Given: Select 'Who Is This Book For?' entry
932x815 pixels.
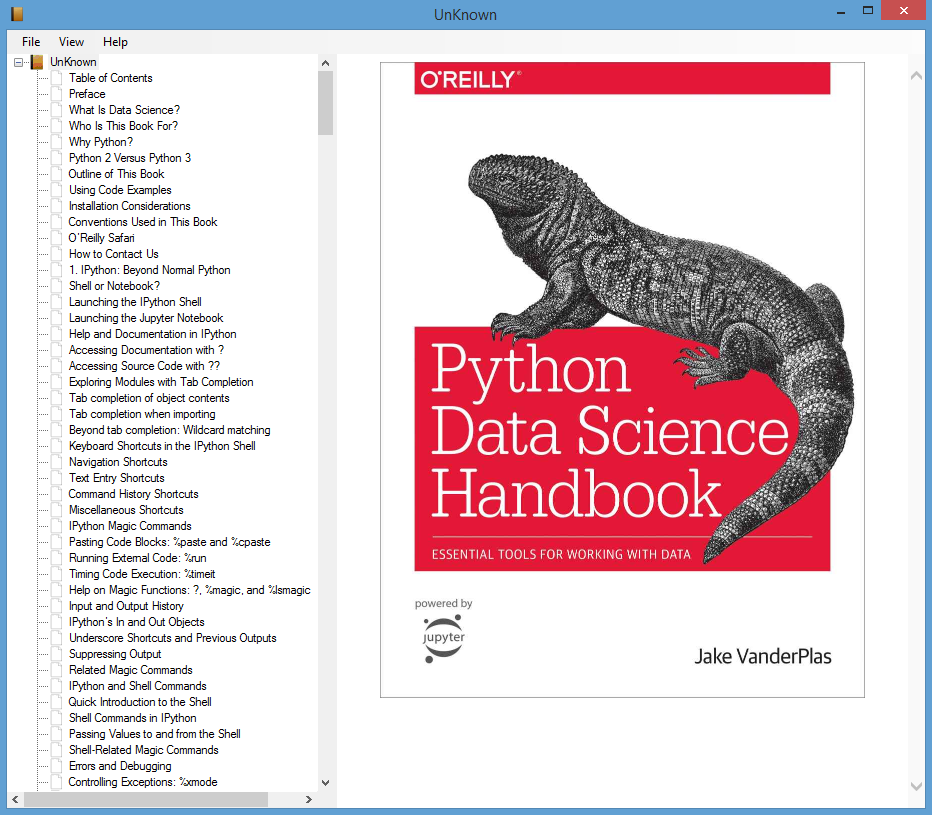Looking at the screenshot, I should pos(123,126).
